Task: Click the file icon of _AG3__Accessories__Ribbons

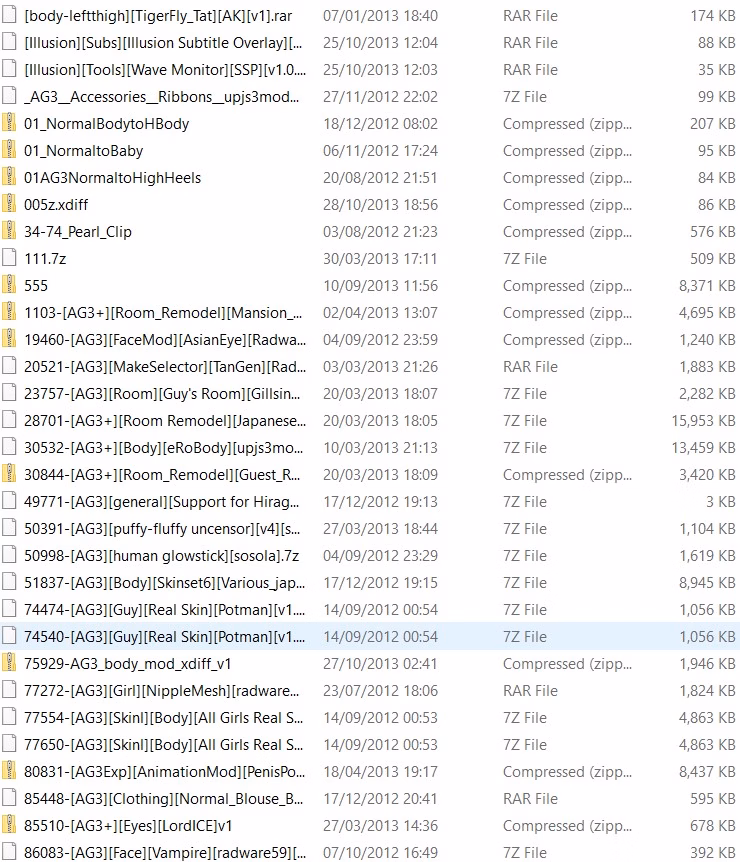Action: click(x=9, y=96)
